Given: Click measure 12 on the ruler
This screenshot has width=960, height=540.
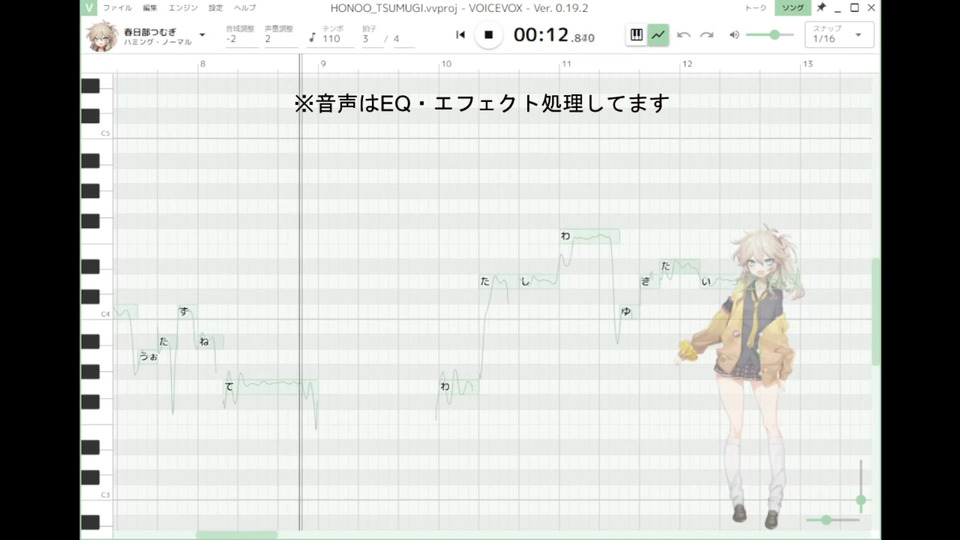Looking at the screenshot, I should click(x=687, y=64).
